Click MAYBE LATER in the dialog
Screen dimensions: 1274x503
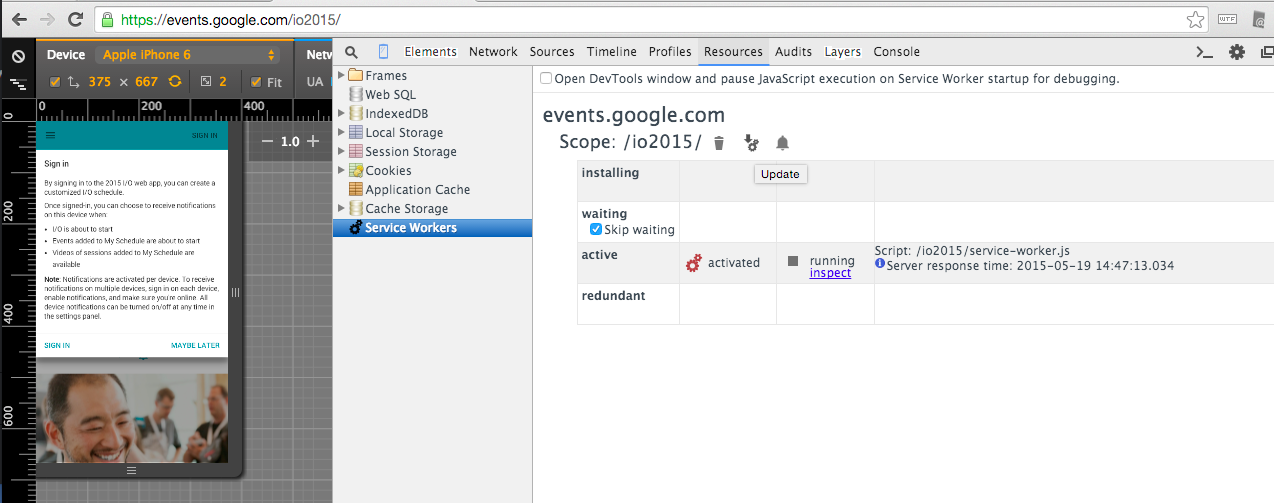point(195,345)
